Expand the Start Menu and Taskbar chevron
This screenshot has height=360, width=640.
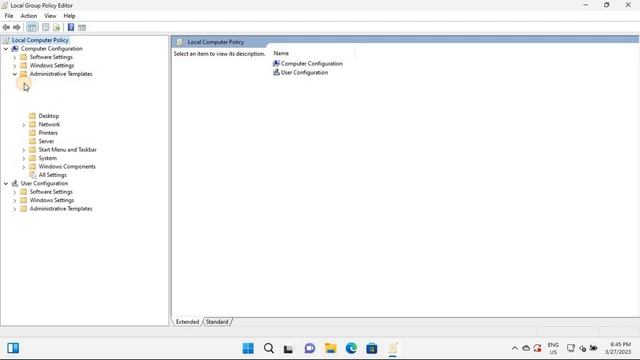(24, 150)
